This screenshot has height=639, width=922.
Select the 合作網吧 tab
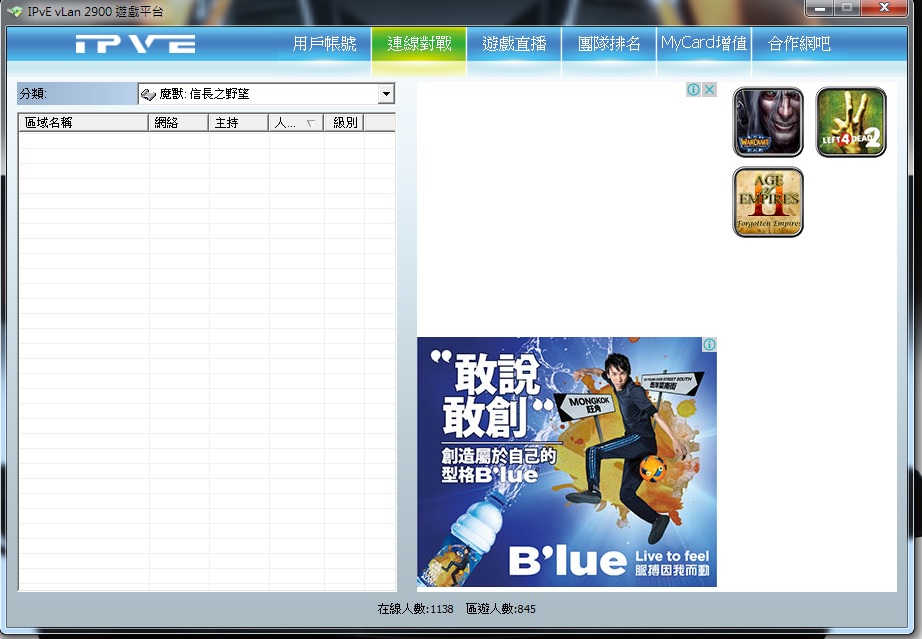click(x=799, y=44)
